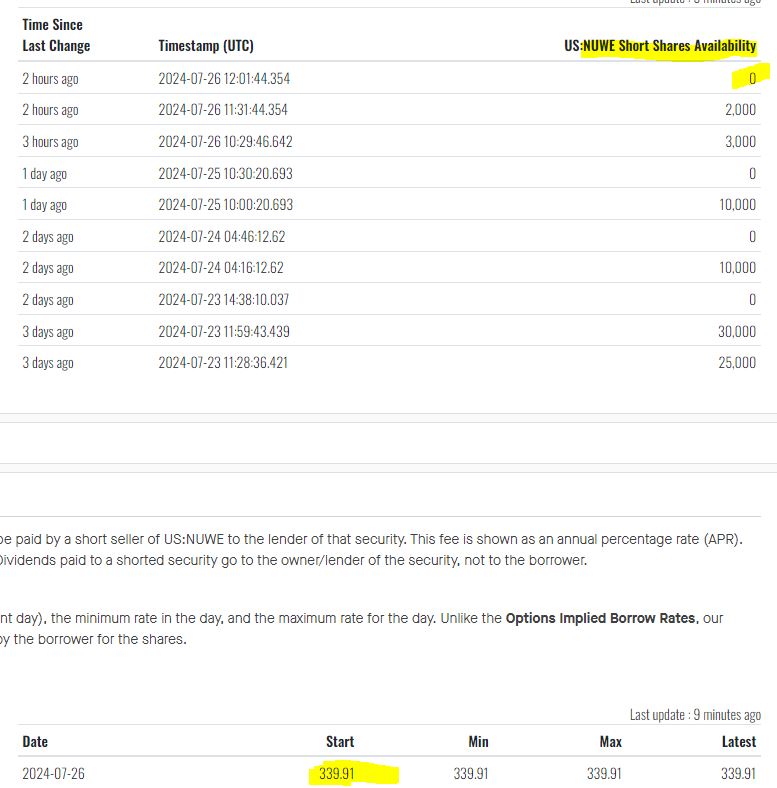Viewport: 777px width, 788px height.
Task: Click the 30,000 shares availability value
Action: (x=737, y=331)
